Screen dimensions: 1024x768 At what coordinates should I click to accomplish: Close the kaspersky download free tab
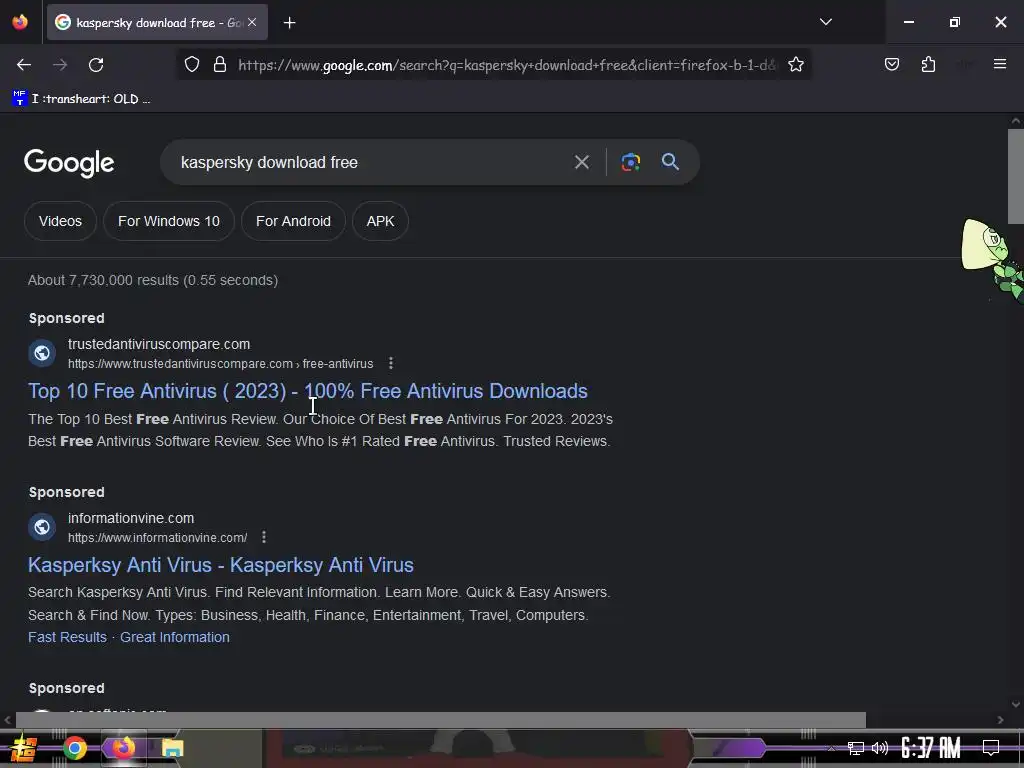[x=252, y=22]
